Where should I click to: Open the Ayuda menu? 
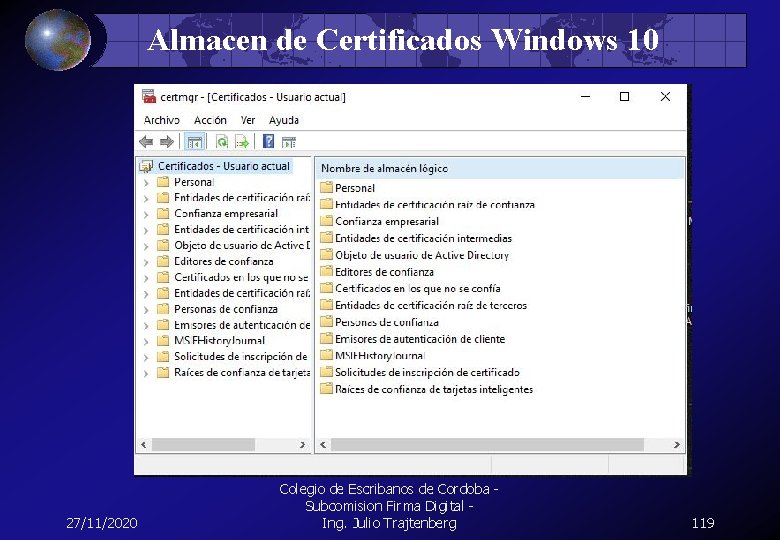(284, 120)
